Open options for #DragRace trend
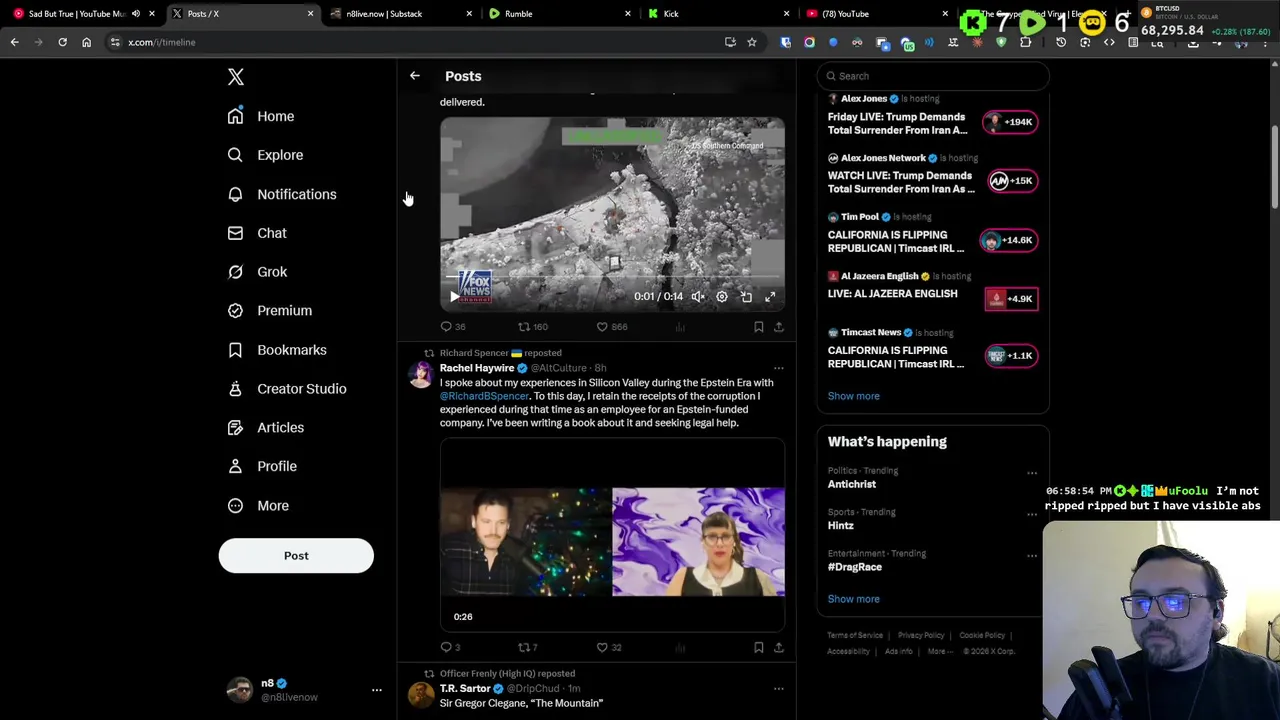This screenshot has height=720, width=1280. 1032,556
